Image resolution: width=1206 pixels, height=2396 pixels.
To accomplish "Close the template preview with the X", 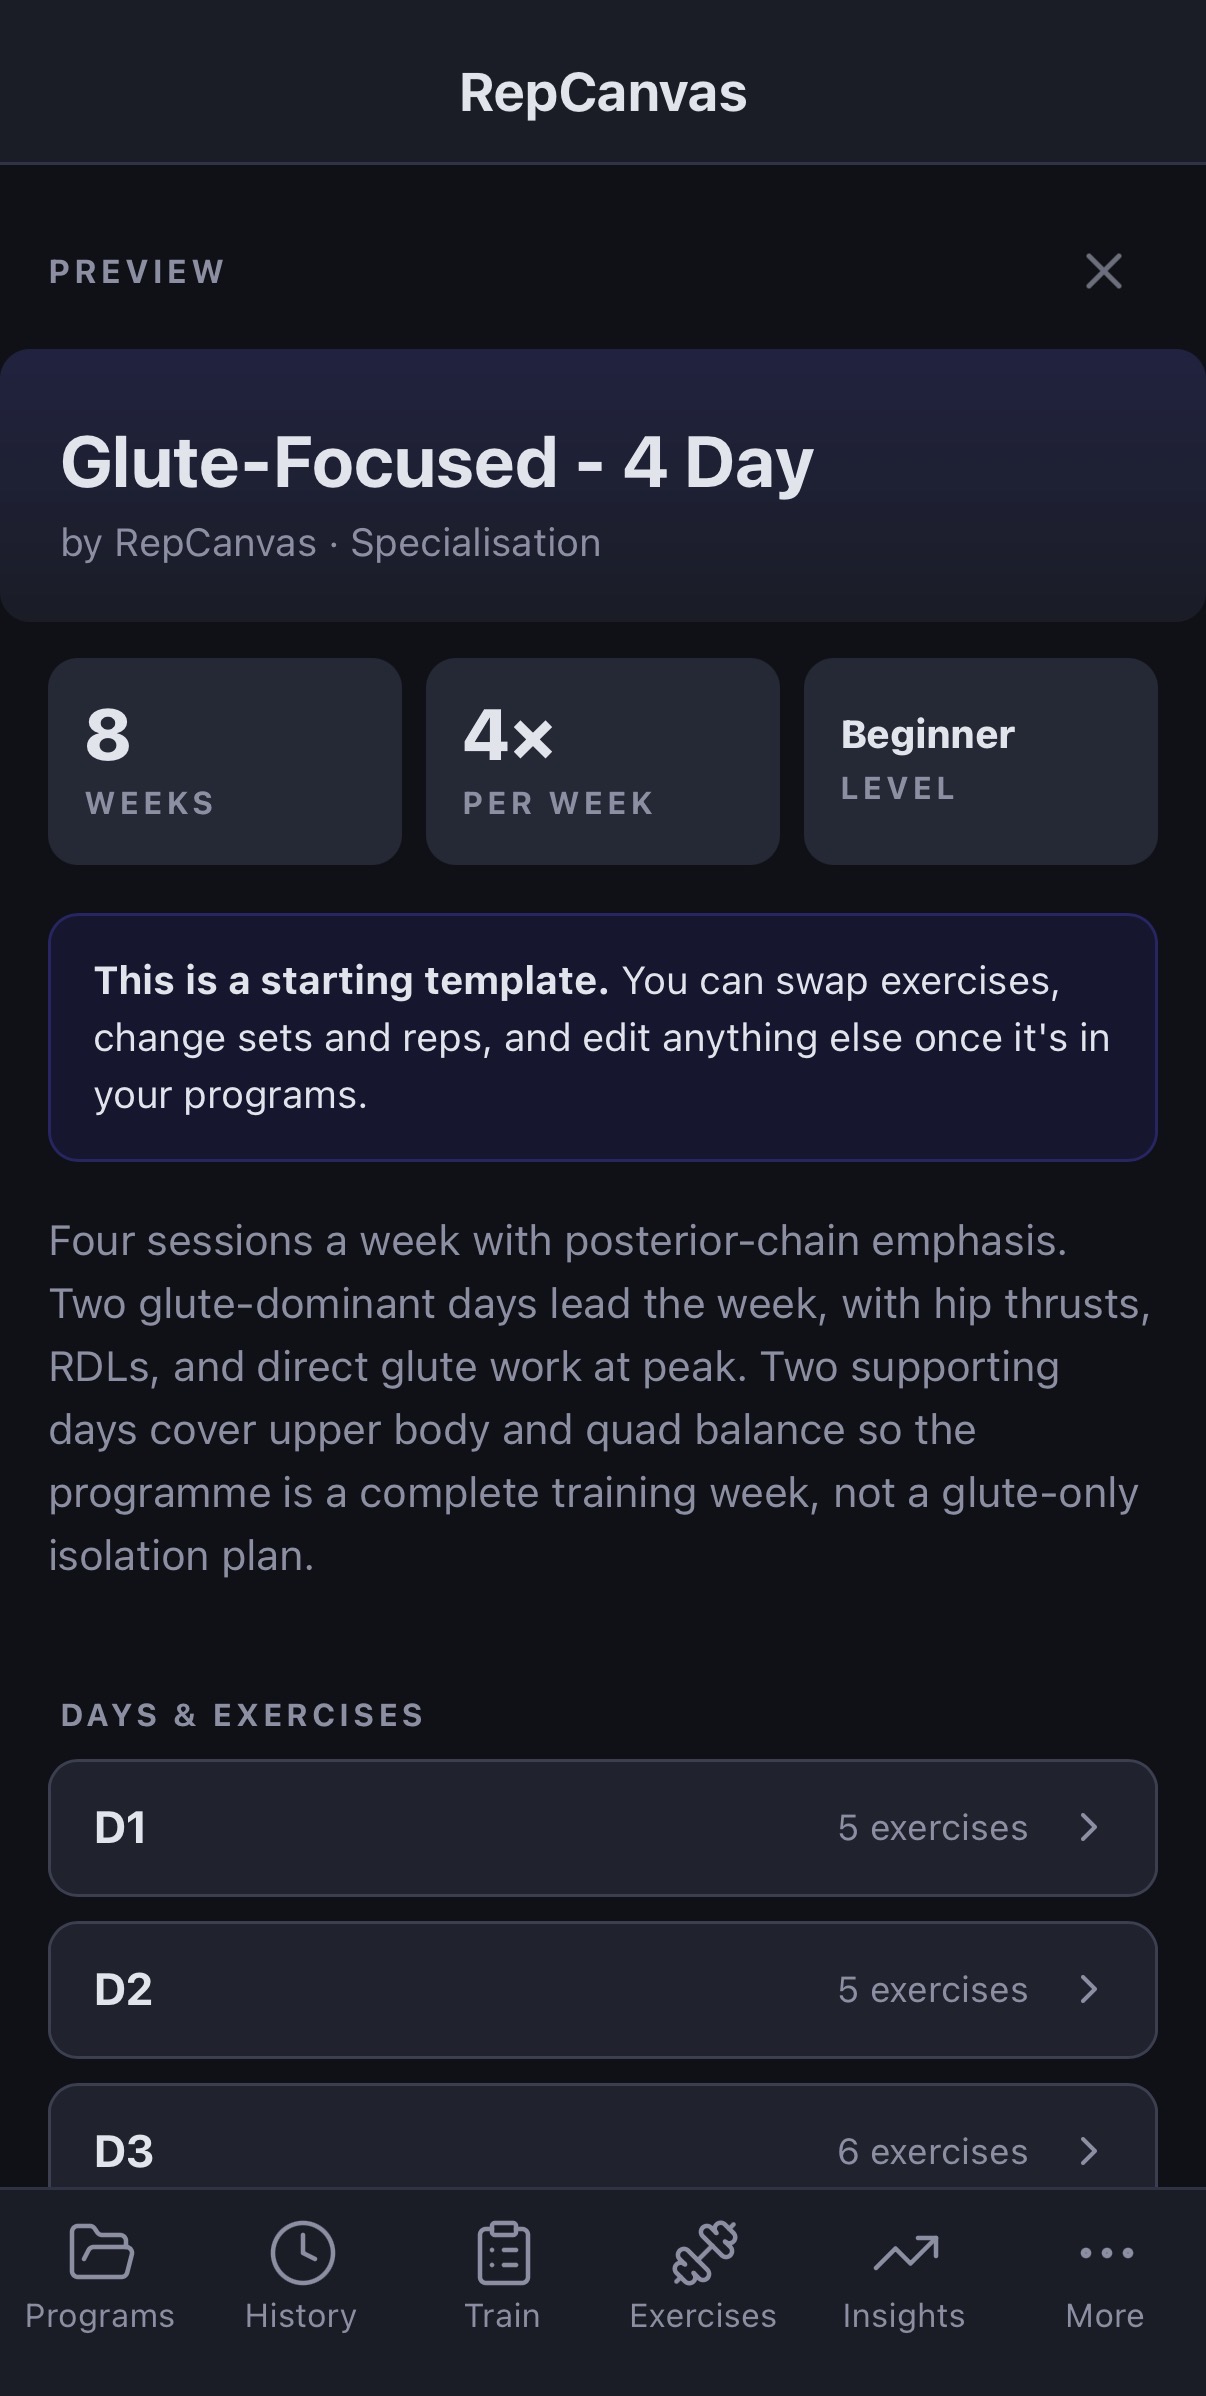I will point(1103,271).
